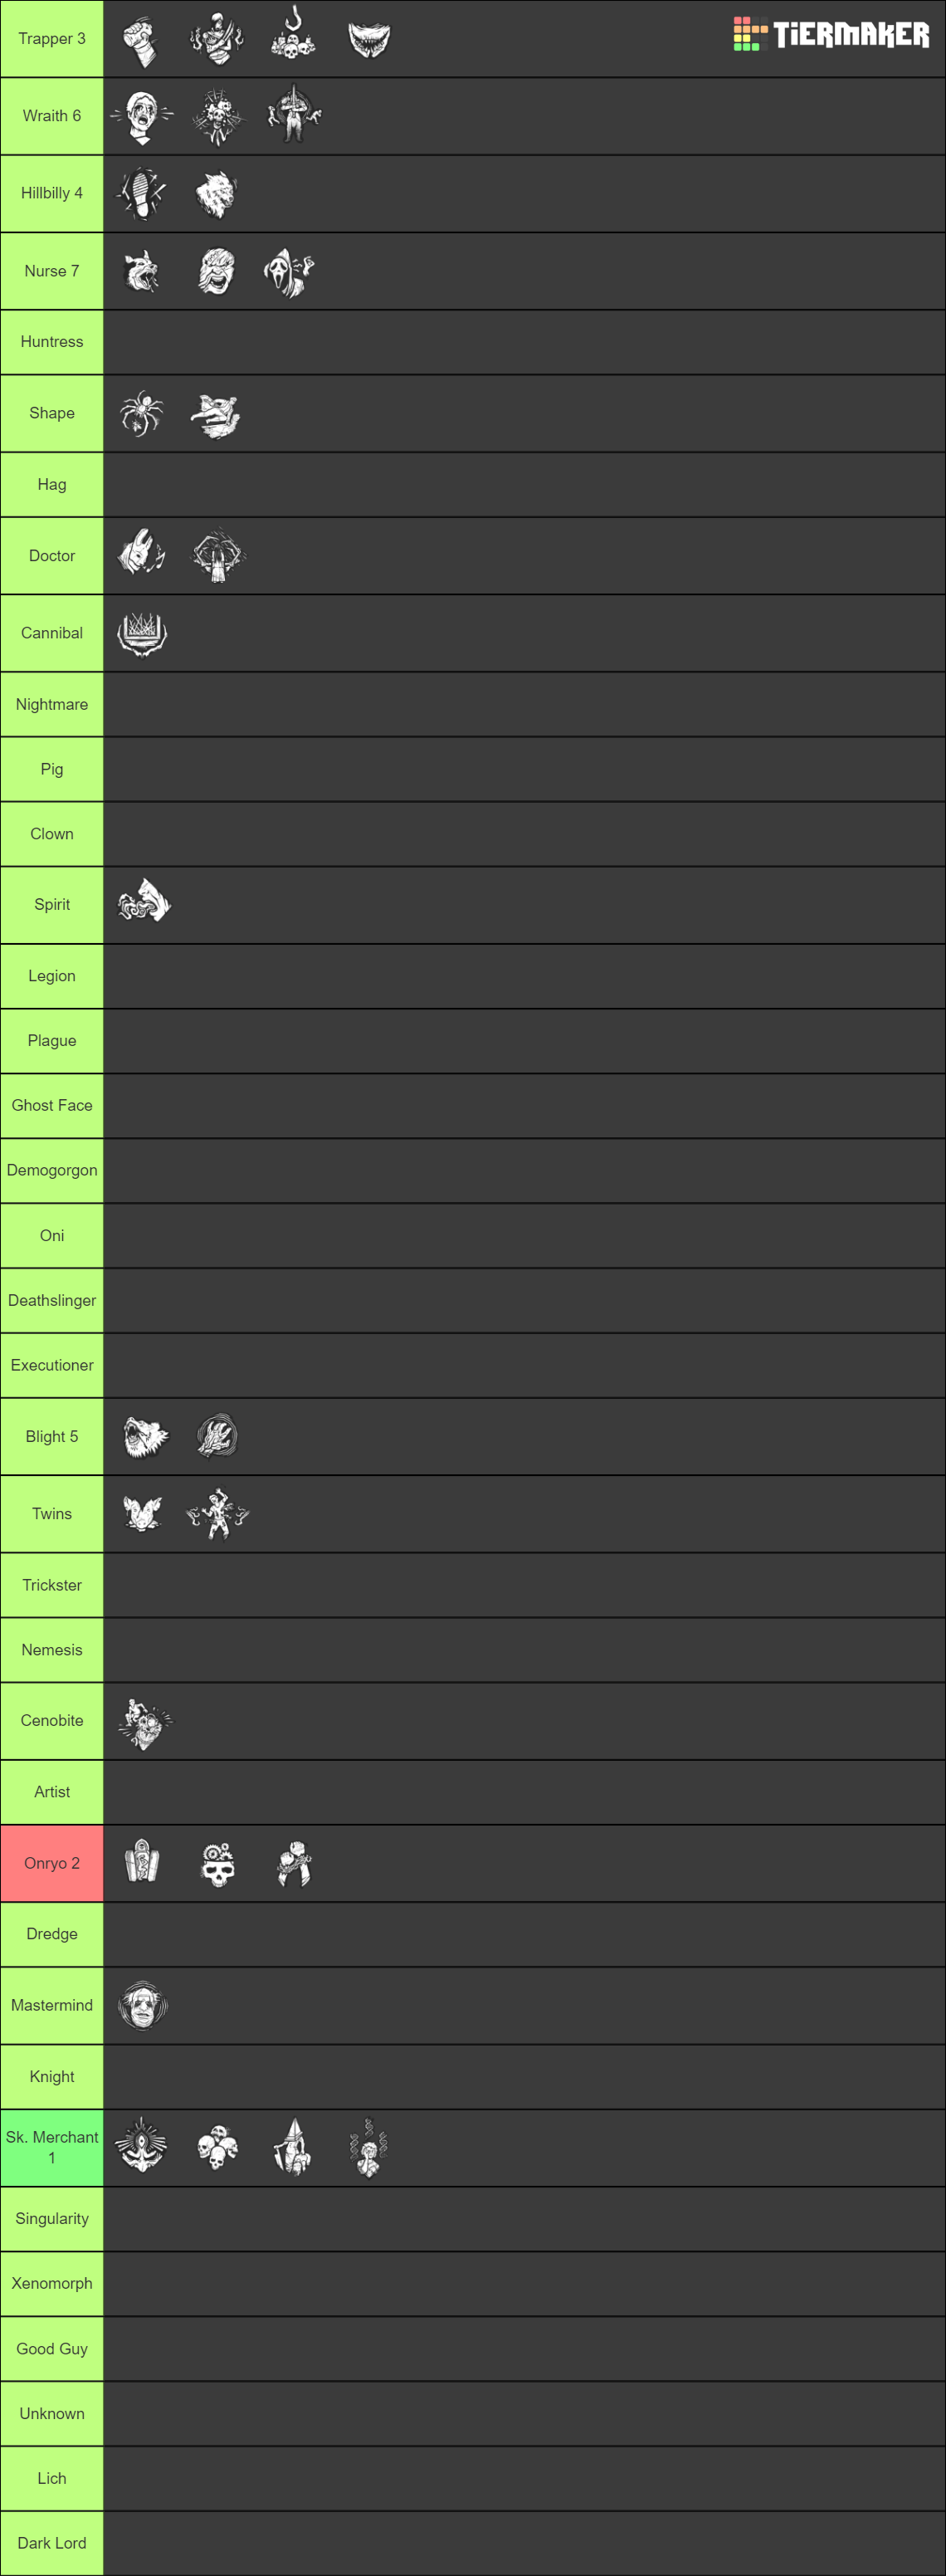Select the Dark Lord tier label
This screenshot has height=2576, width=946.
[x=52, y=2542]
